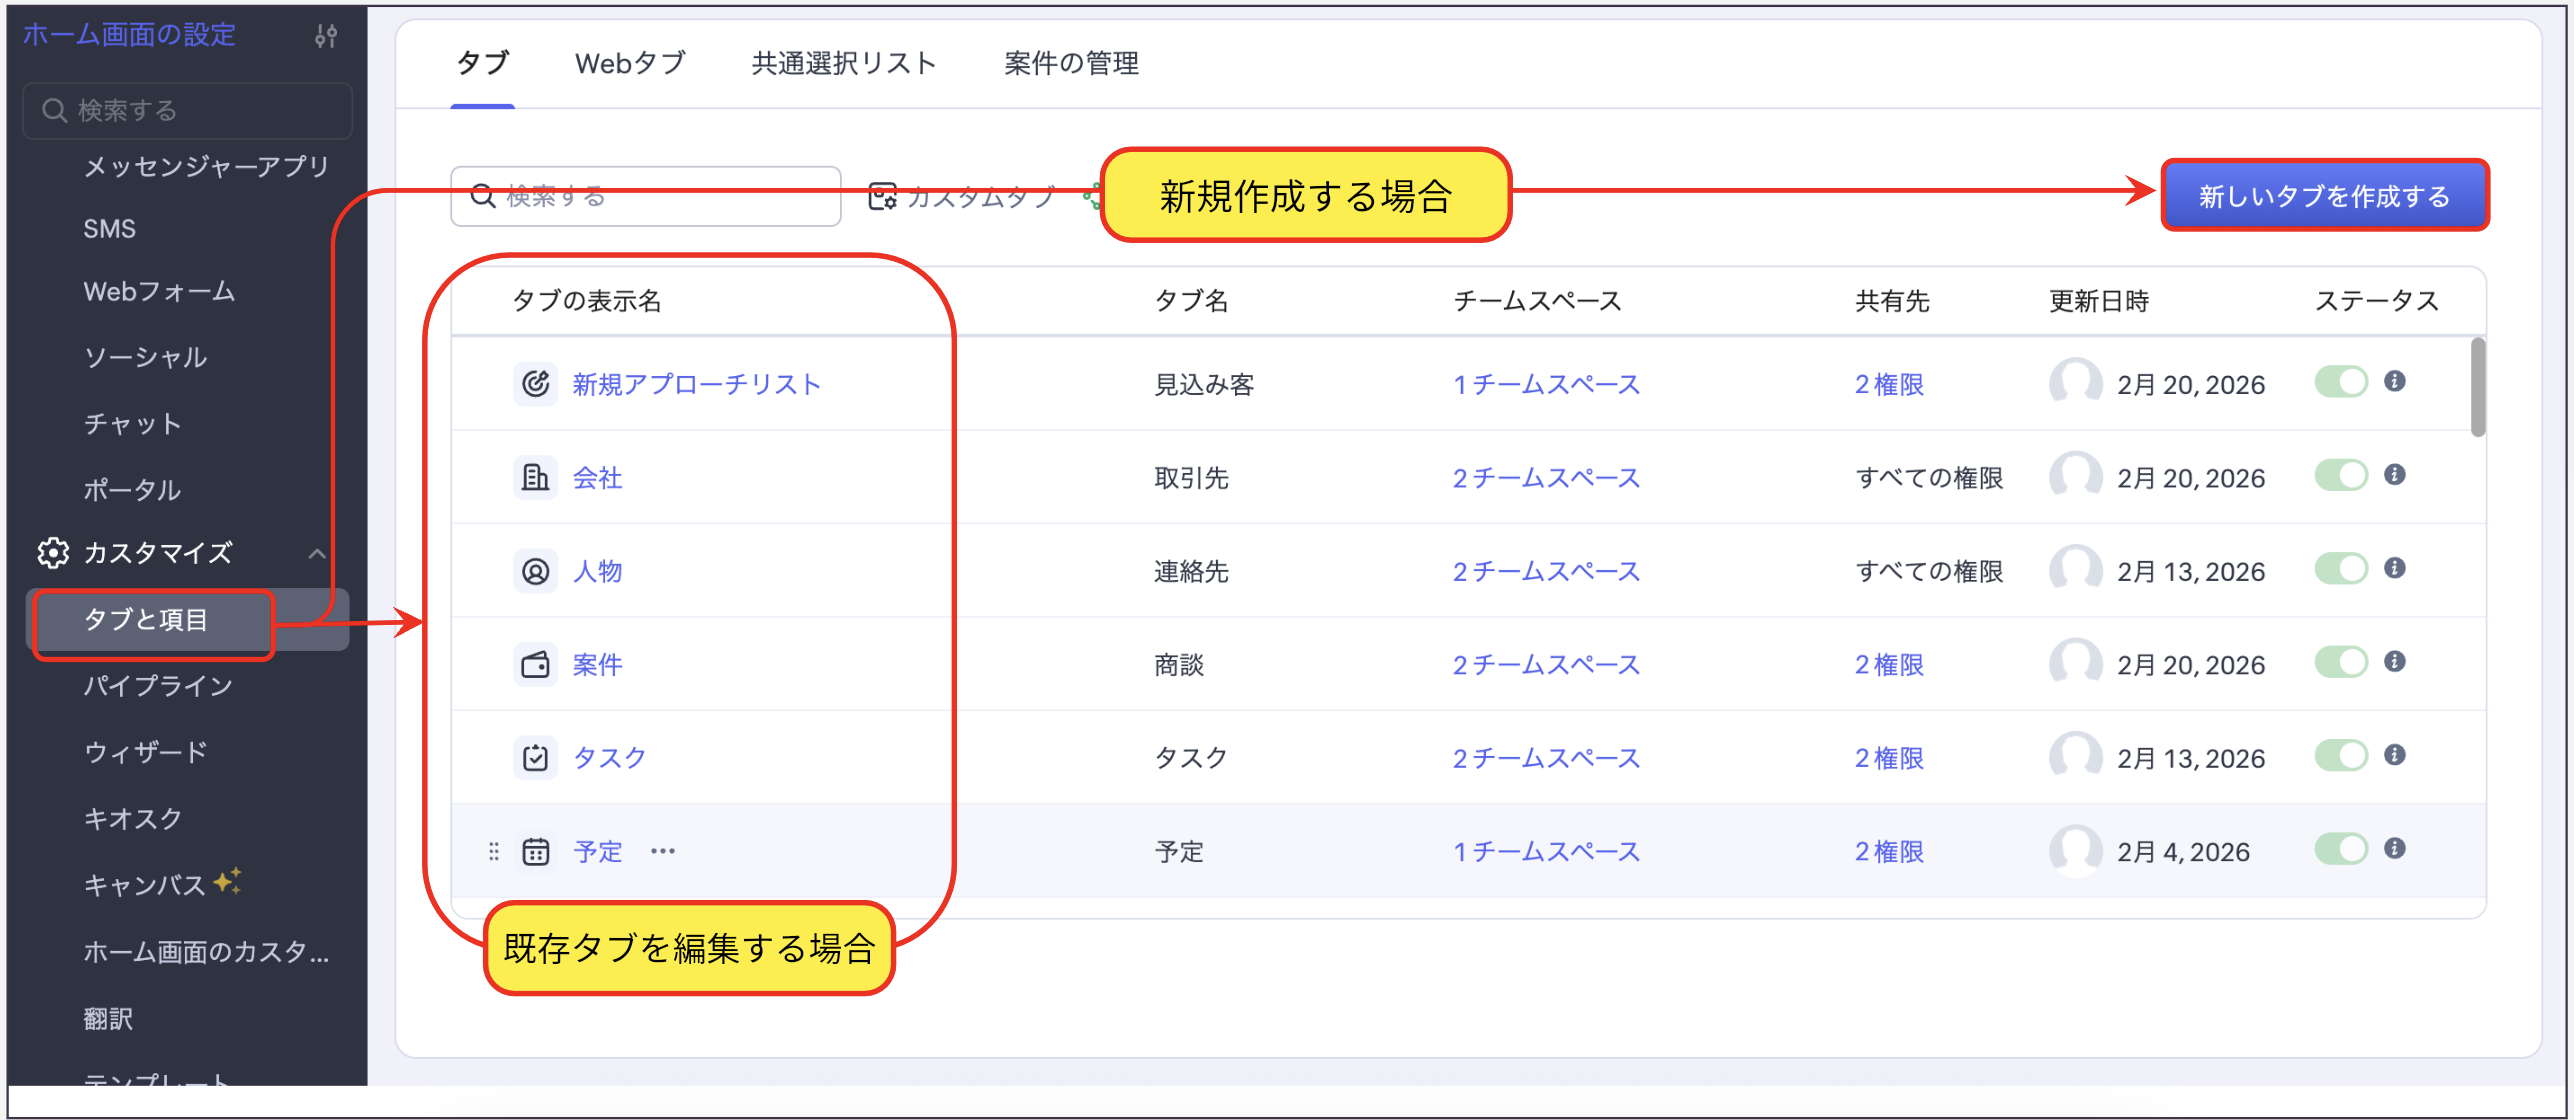2574x1120 pixels.
Task: Open the 共通選択リスト tab
Action: tap(843, 64)
